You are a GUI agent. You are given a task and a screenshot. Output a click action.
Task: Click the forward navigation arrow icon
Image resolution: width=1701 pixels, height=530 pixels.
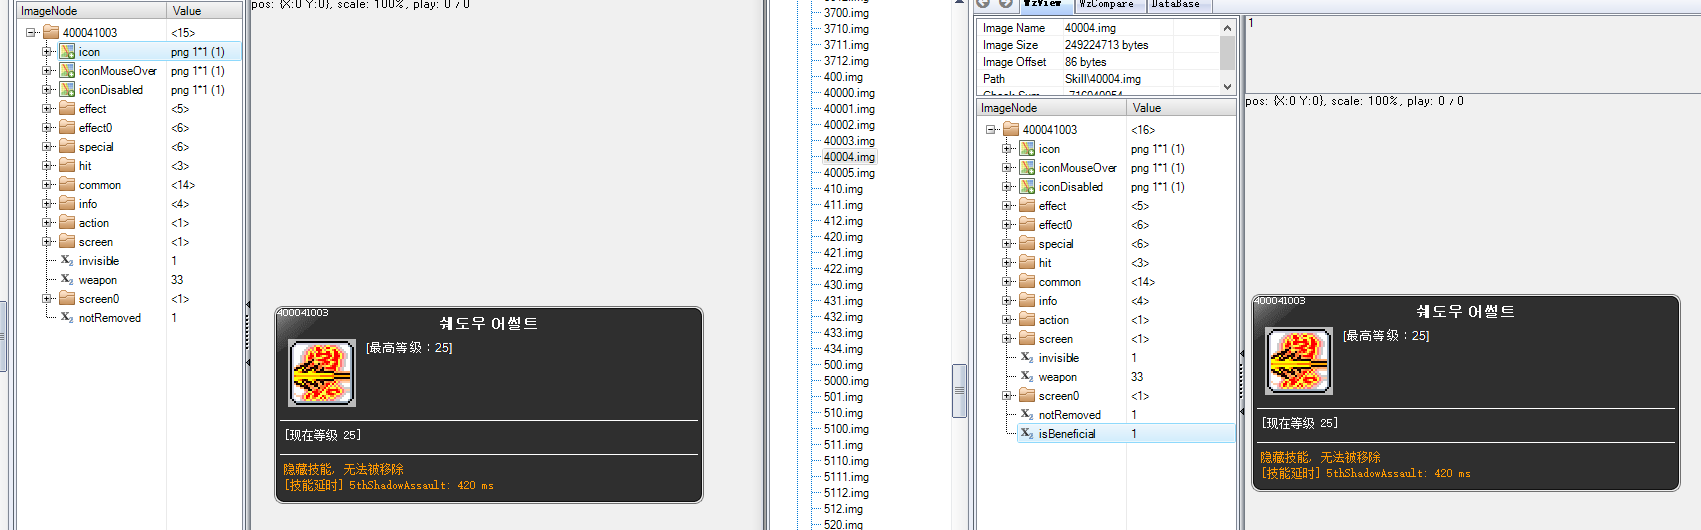(1006, 4)
